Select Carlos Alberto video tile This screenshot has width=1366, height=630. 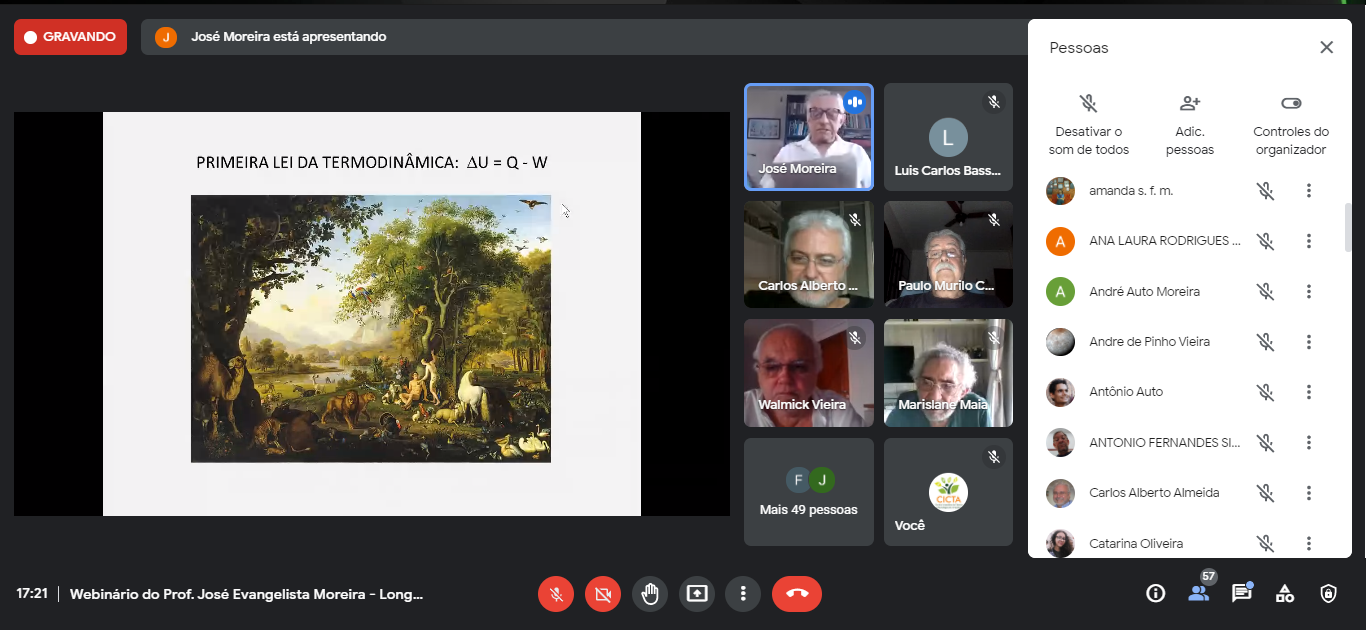[809, 254]
